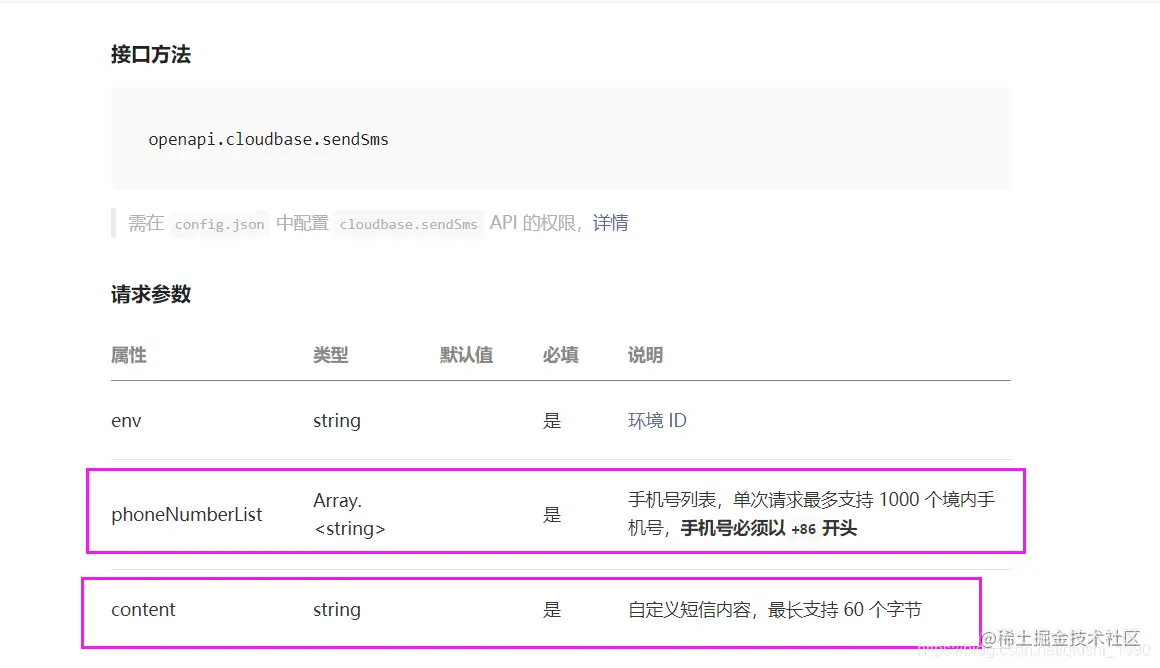The image size is (1160, 668).
Task: Click the bold text 手机号必须以 +86 开头
Action: pos(769,528)
